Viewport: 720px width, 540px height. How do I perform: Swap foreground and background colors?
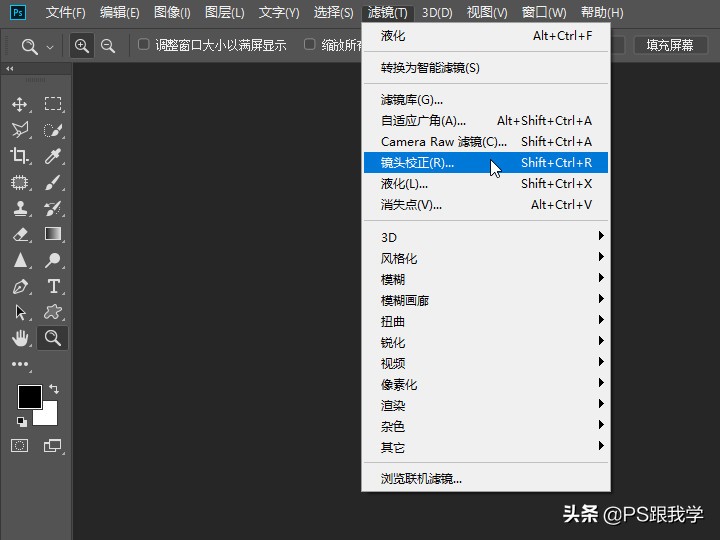54,389
